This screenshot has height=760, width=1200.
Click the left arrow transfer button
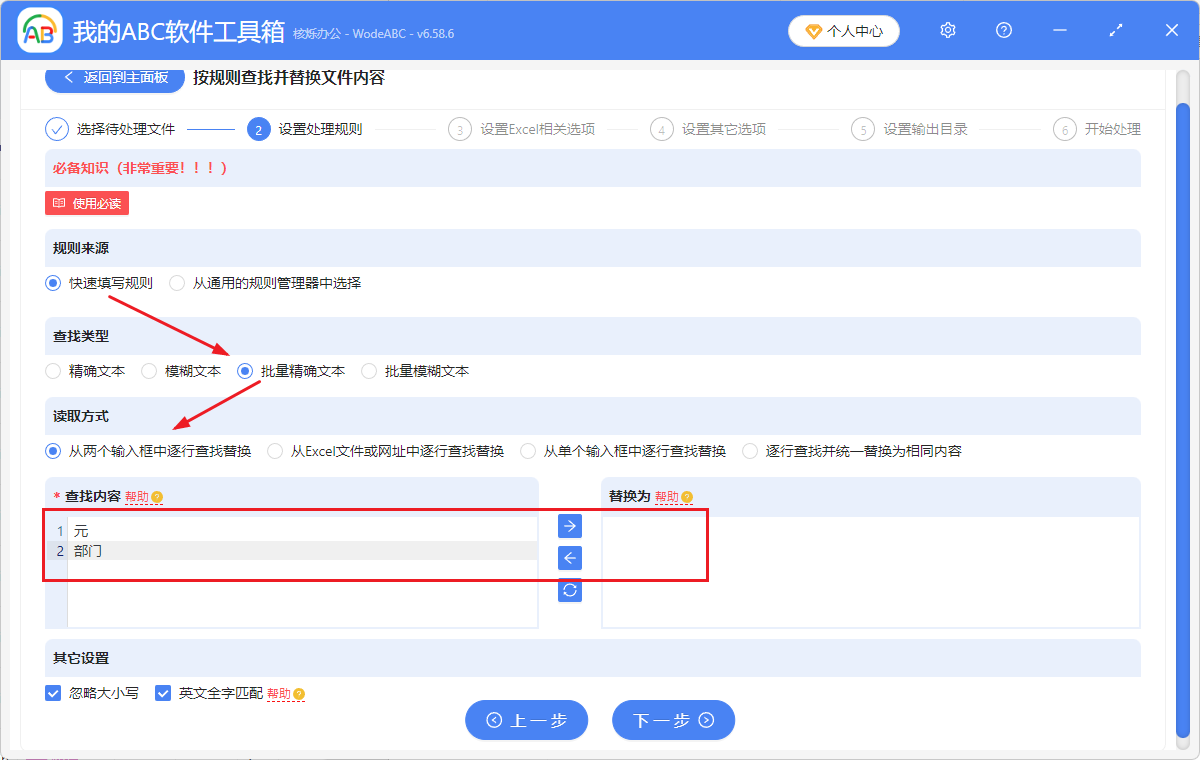click(x=569, y=558)
